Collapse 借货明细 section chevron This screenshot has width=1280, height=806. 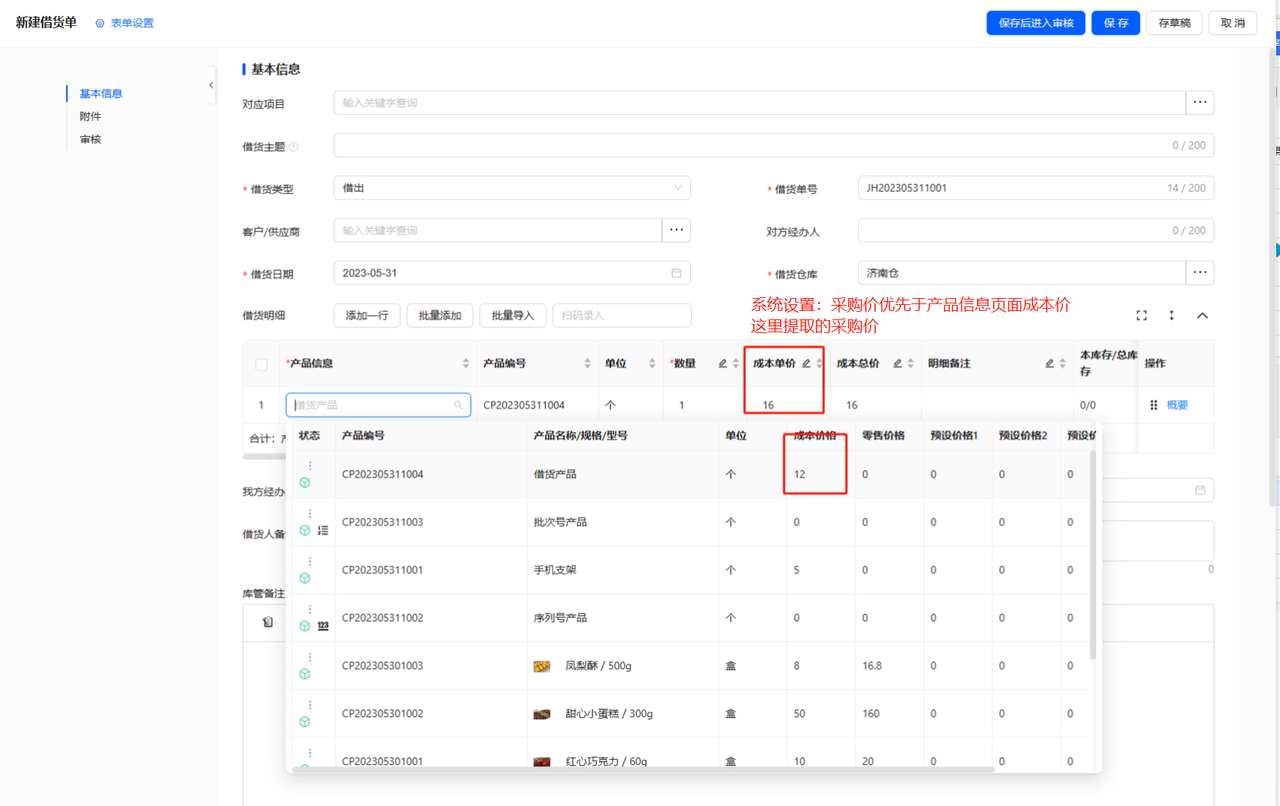(x=1203, y=316)
